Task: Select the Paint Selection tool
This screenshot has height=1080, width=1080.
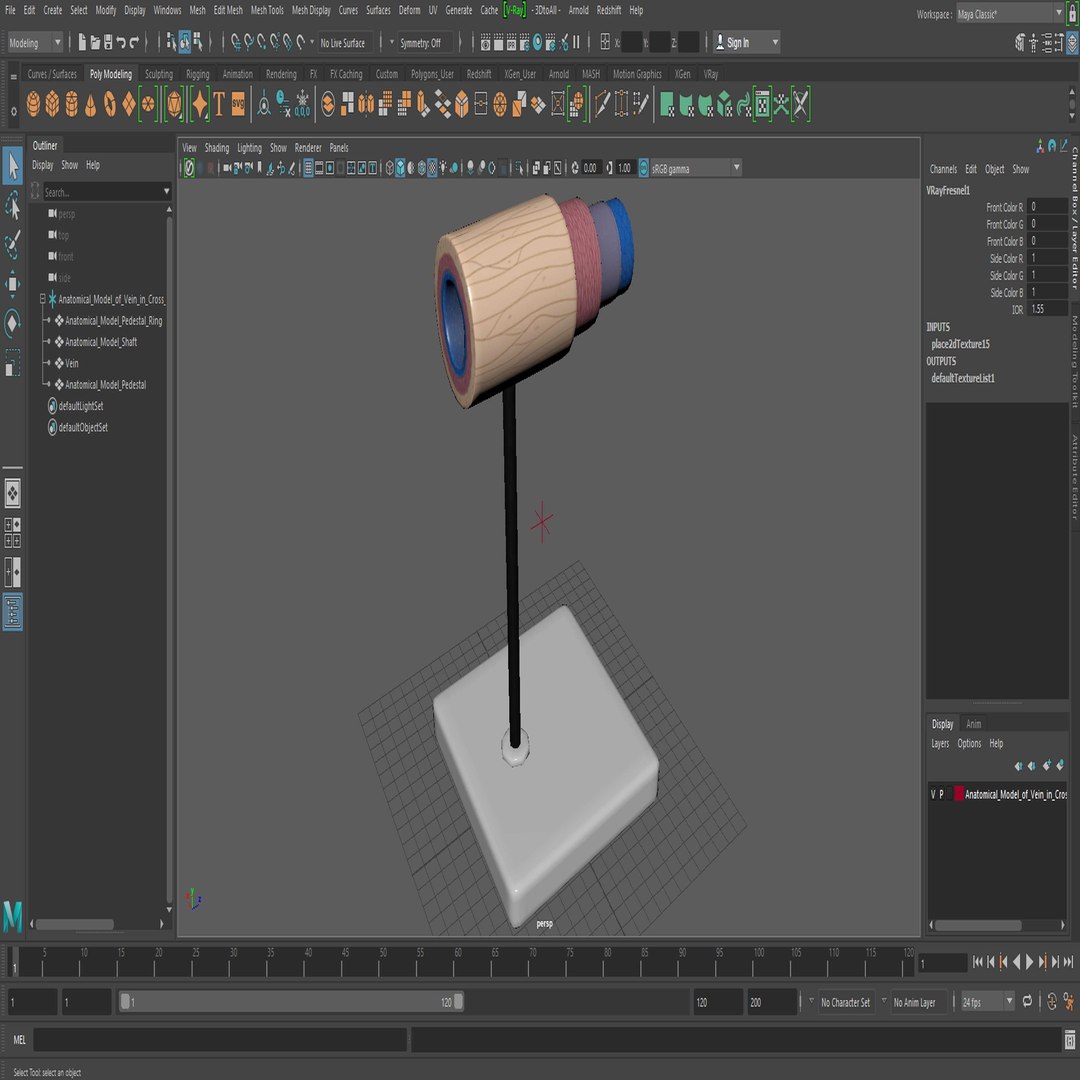Action: pos(12,245)
